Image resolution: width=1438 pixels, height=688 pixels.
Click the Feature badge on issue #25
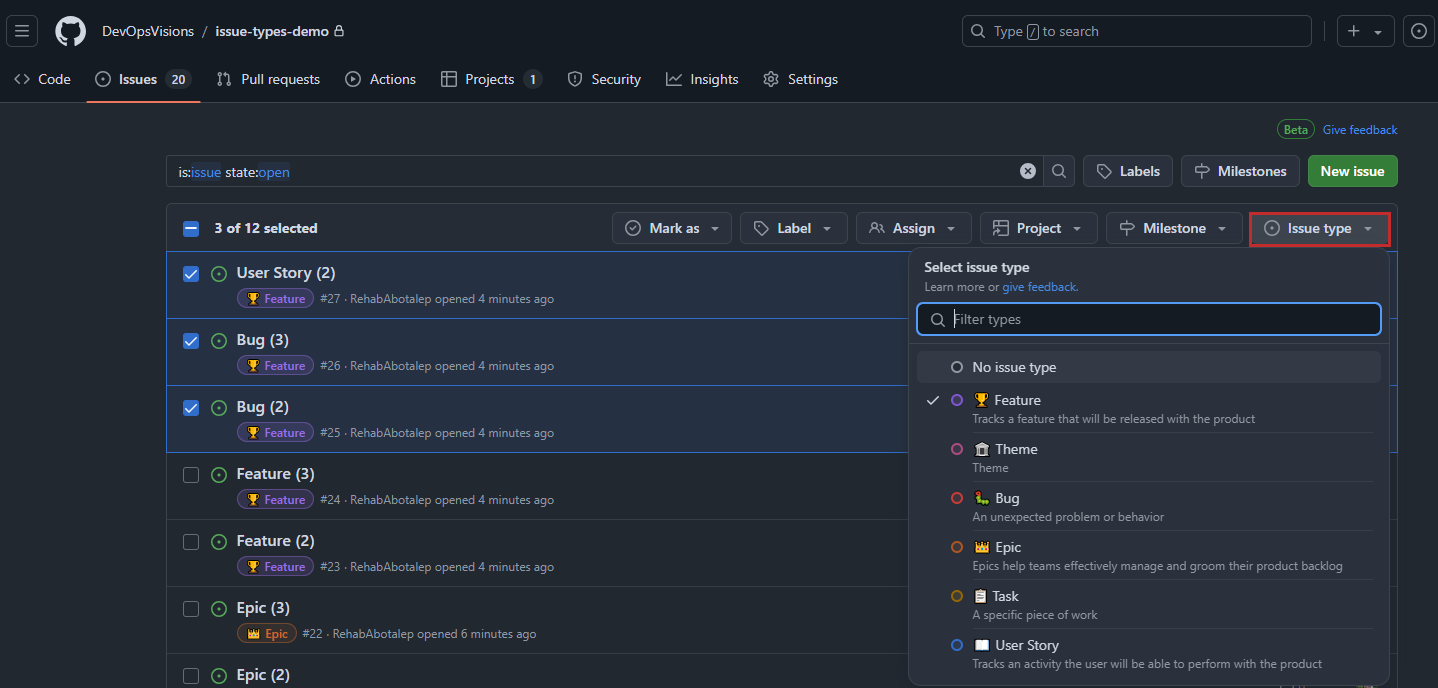point(275,433)
